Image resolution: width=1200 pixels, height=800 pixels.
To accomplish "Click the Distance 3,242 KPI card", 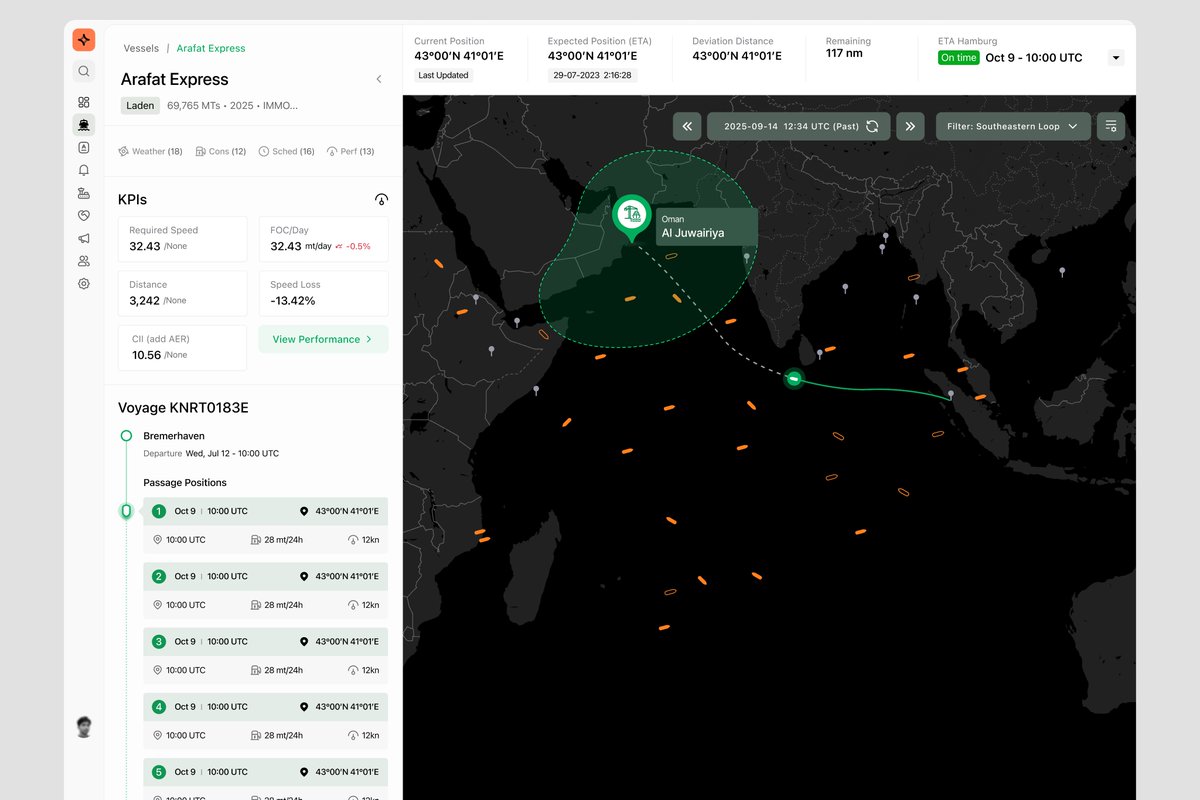I will (182, 294).
